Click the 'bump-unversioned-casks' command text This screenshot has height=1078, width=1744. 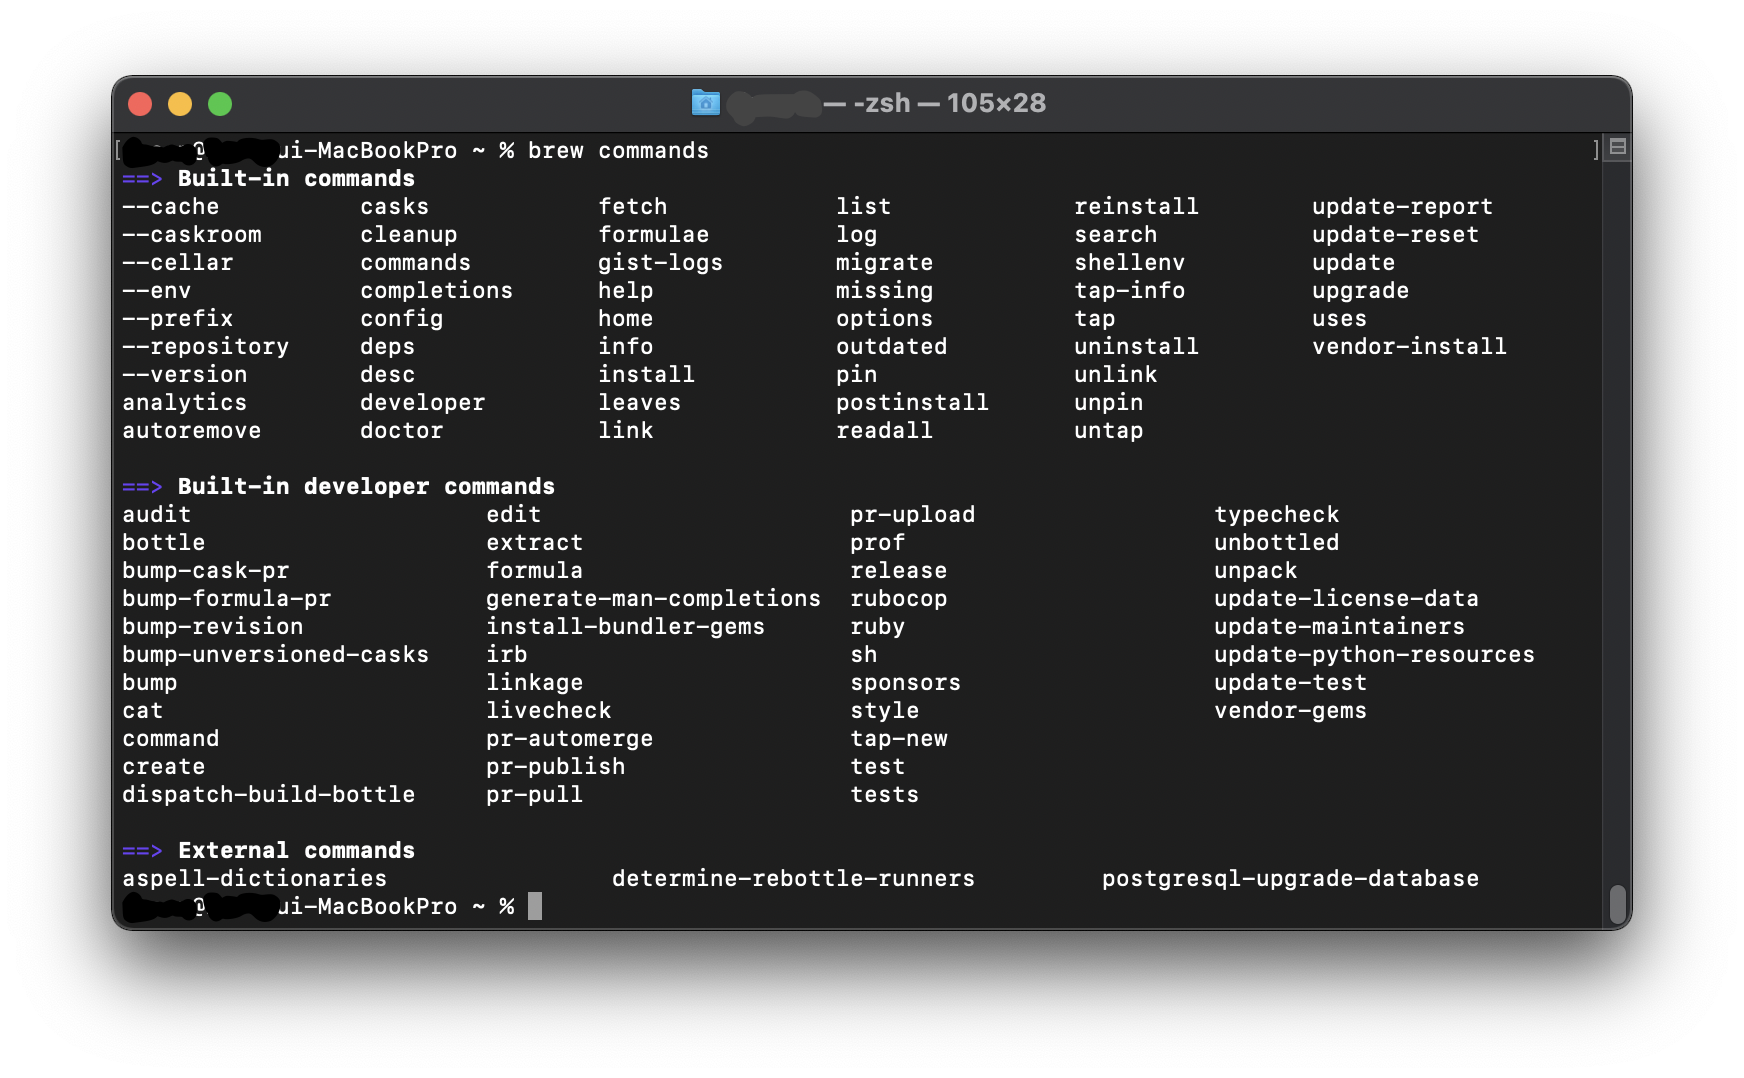276,655
